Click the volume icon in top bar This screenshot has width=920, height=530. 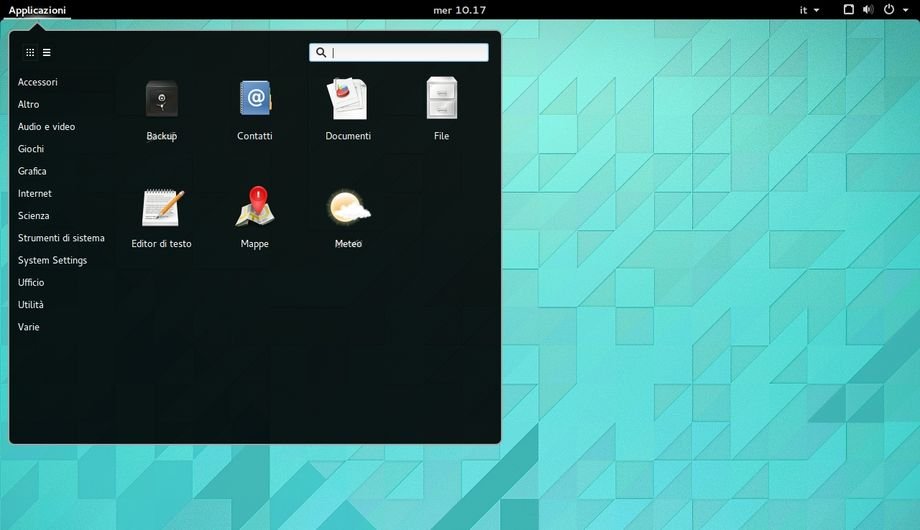(867, 10)
